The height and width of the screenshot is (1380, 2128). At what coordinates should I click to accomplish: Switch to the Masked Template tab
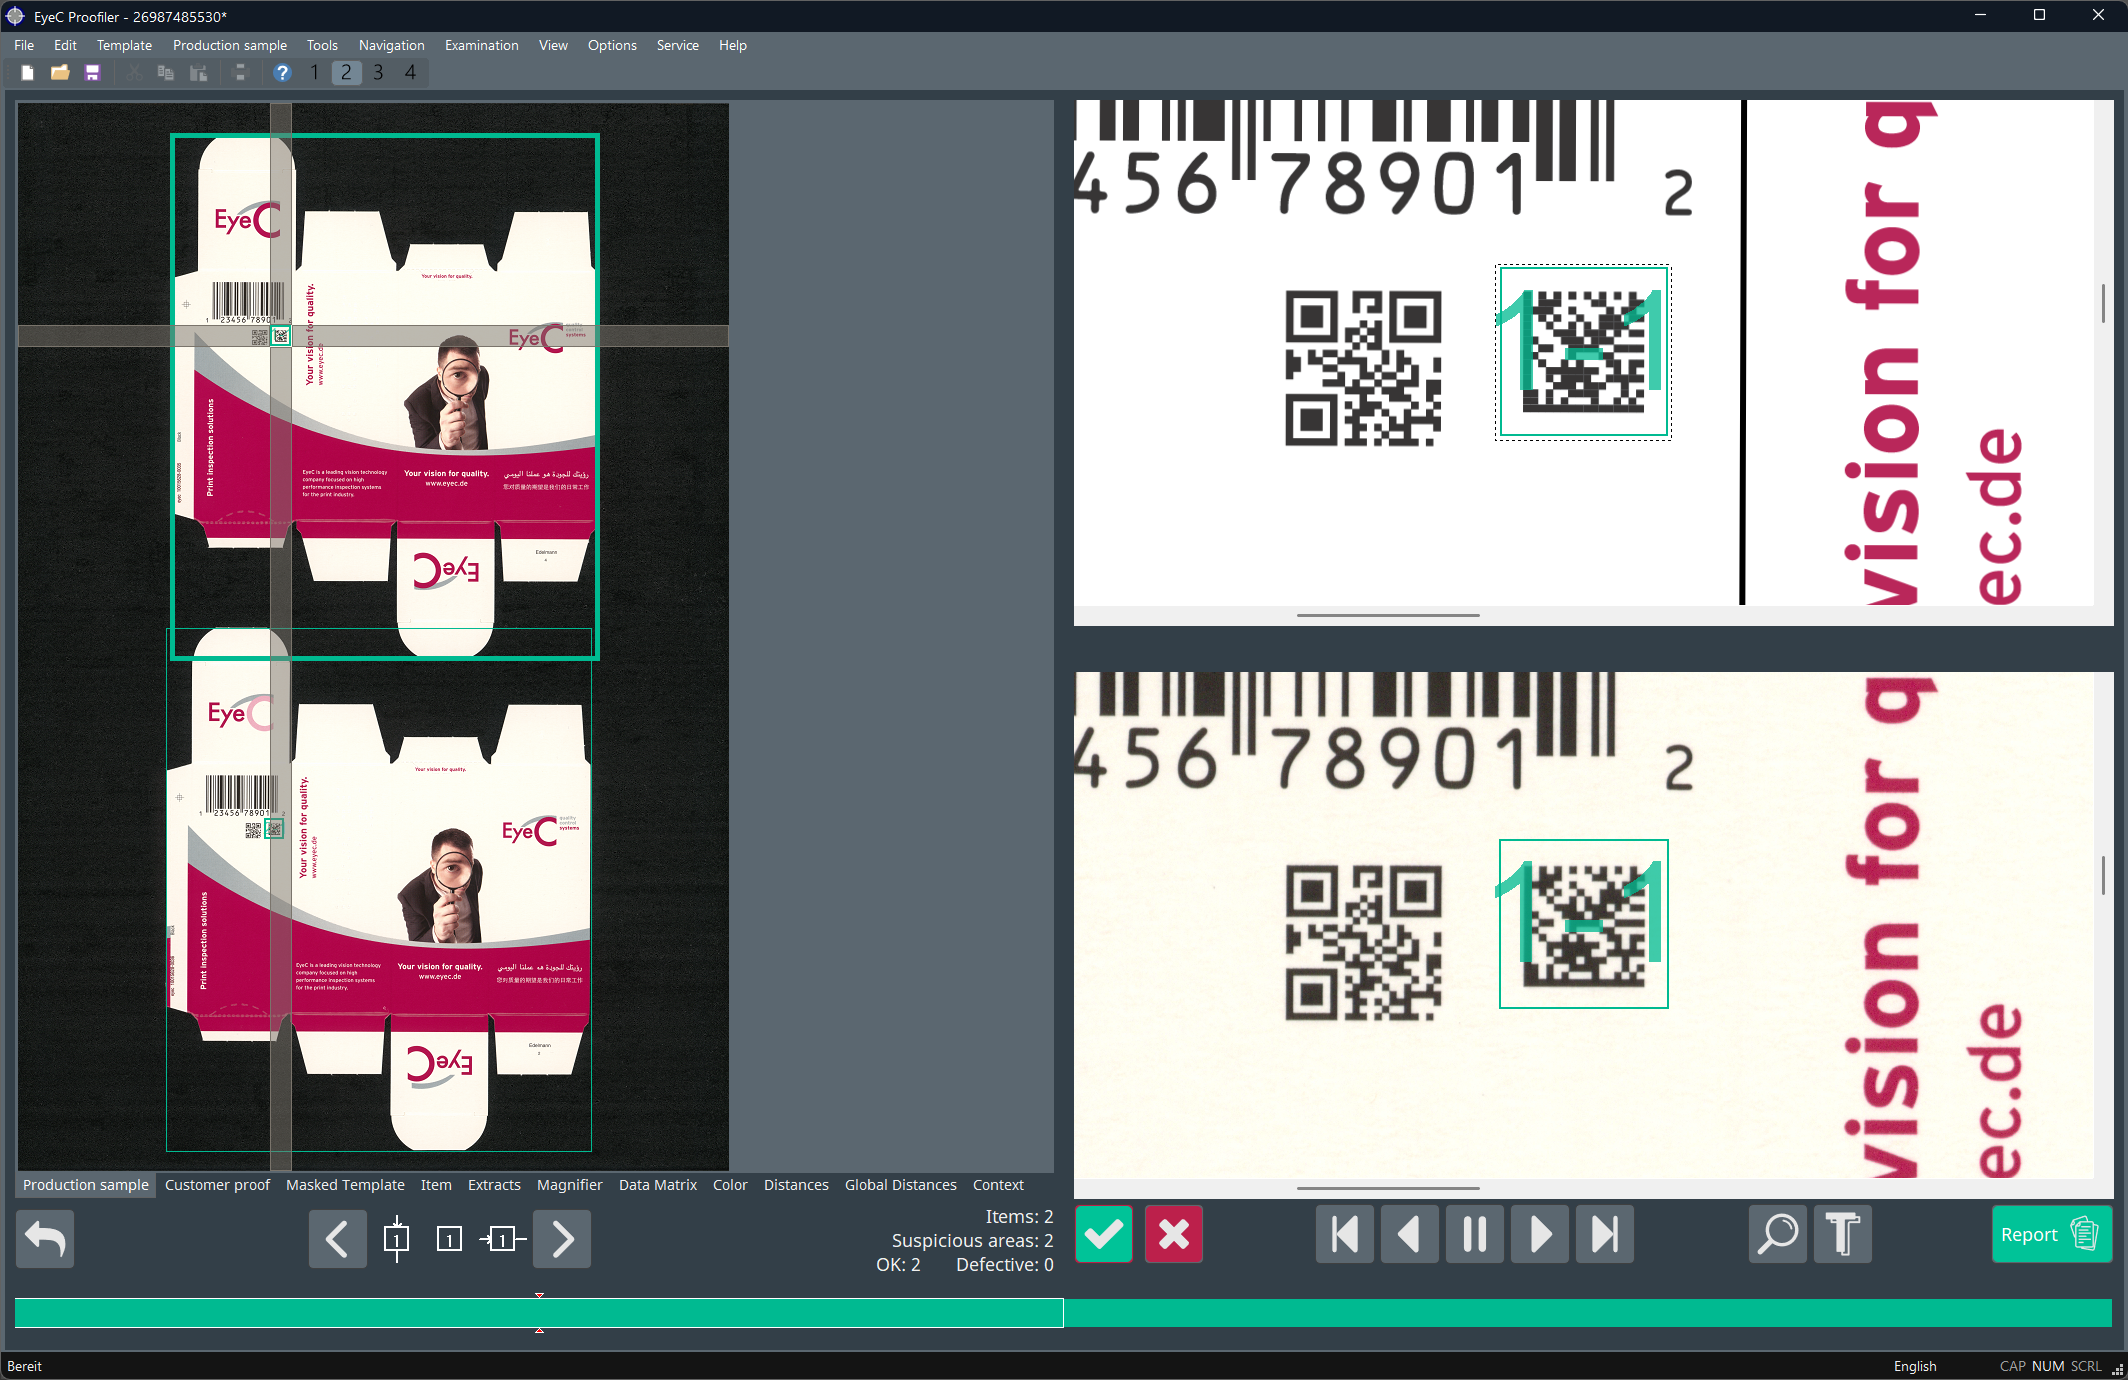pyautogui.click(x=345, y=1185)
